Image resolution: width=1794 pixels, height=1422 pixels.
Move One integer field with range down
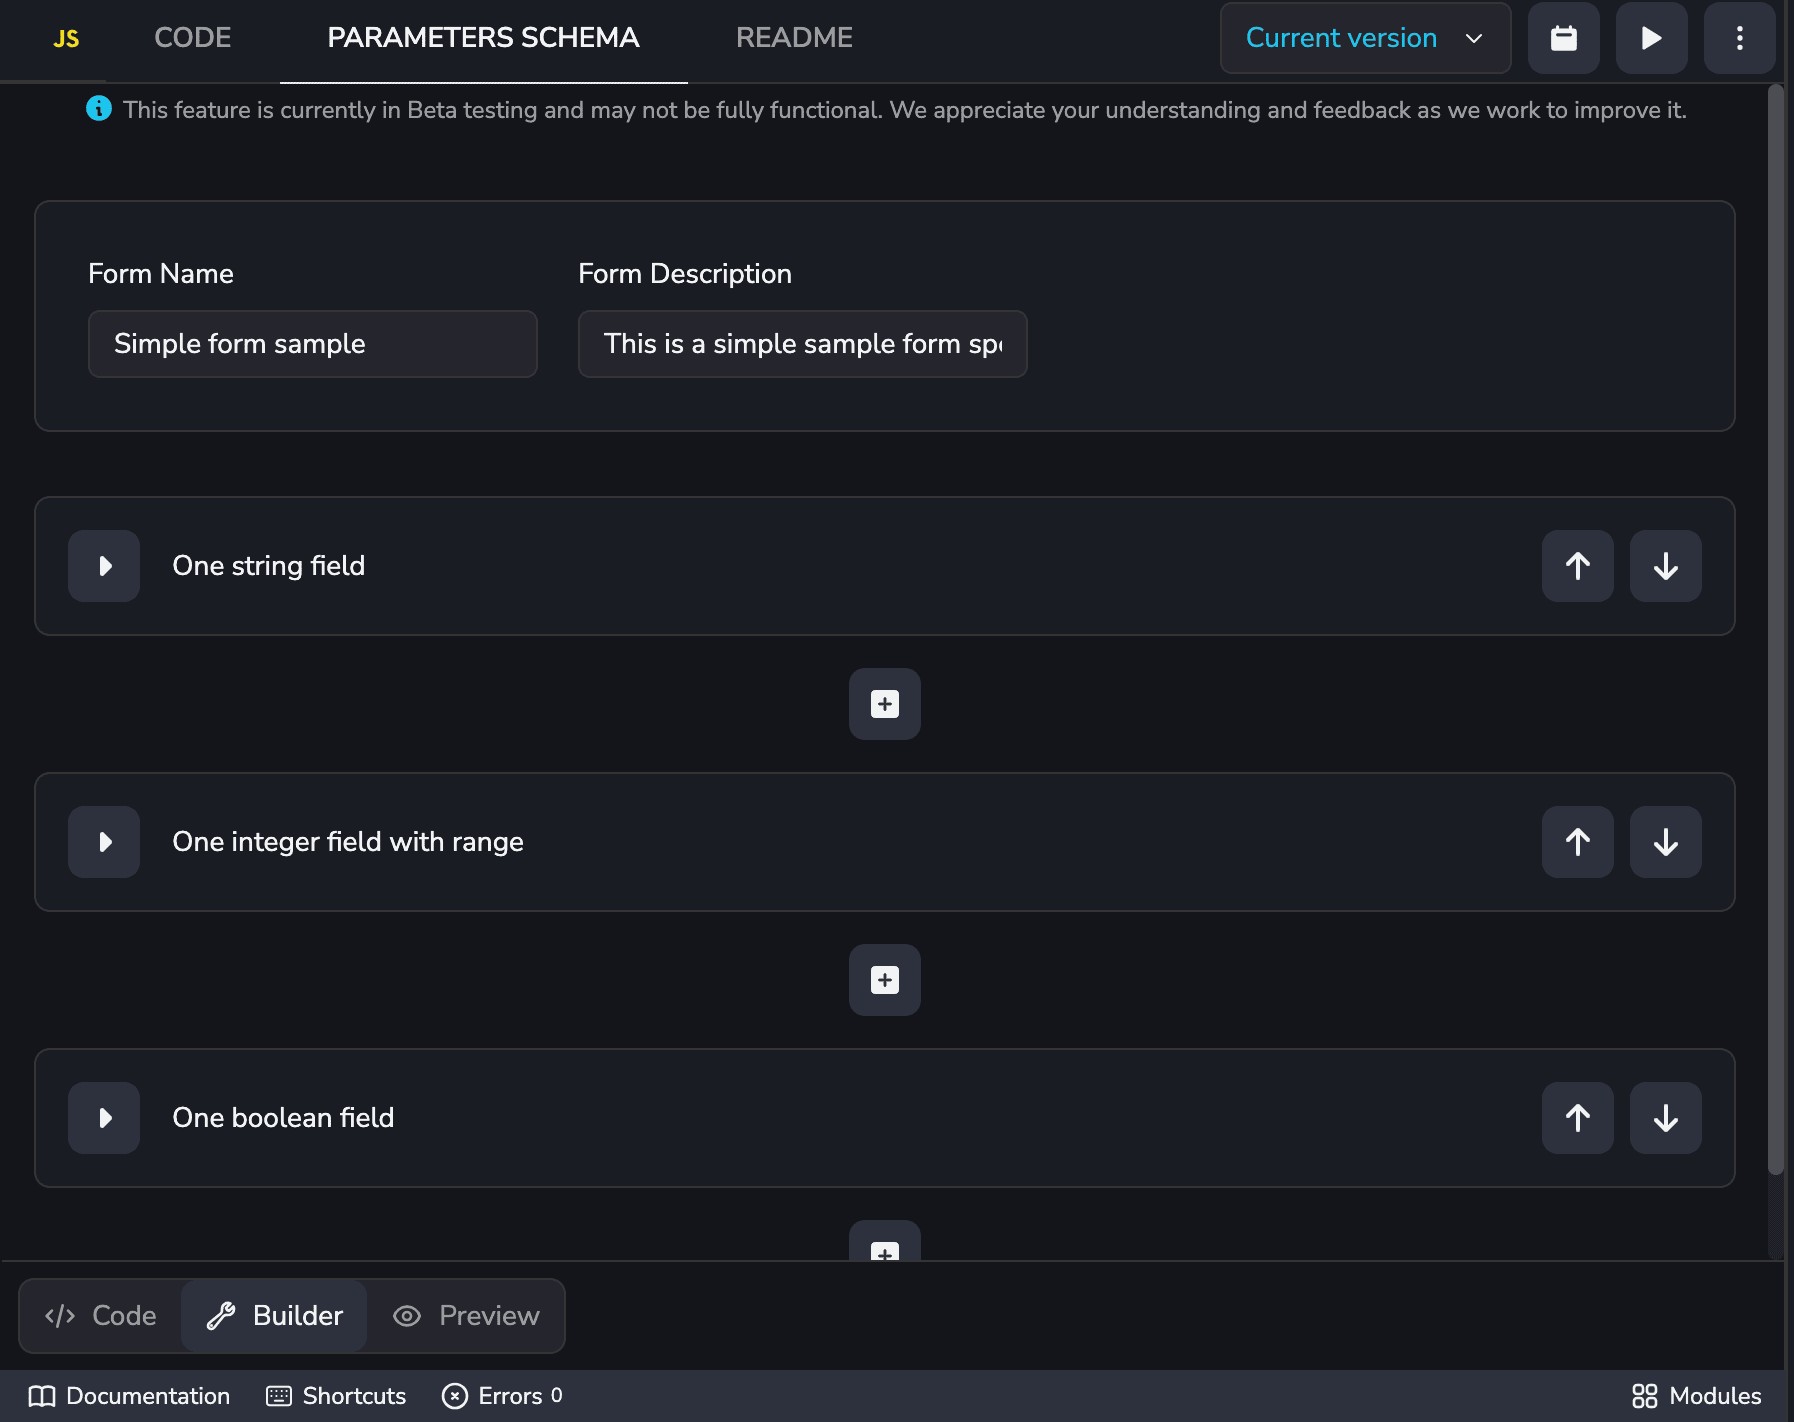[x=1665, y=842]
